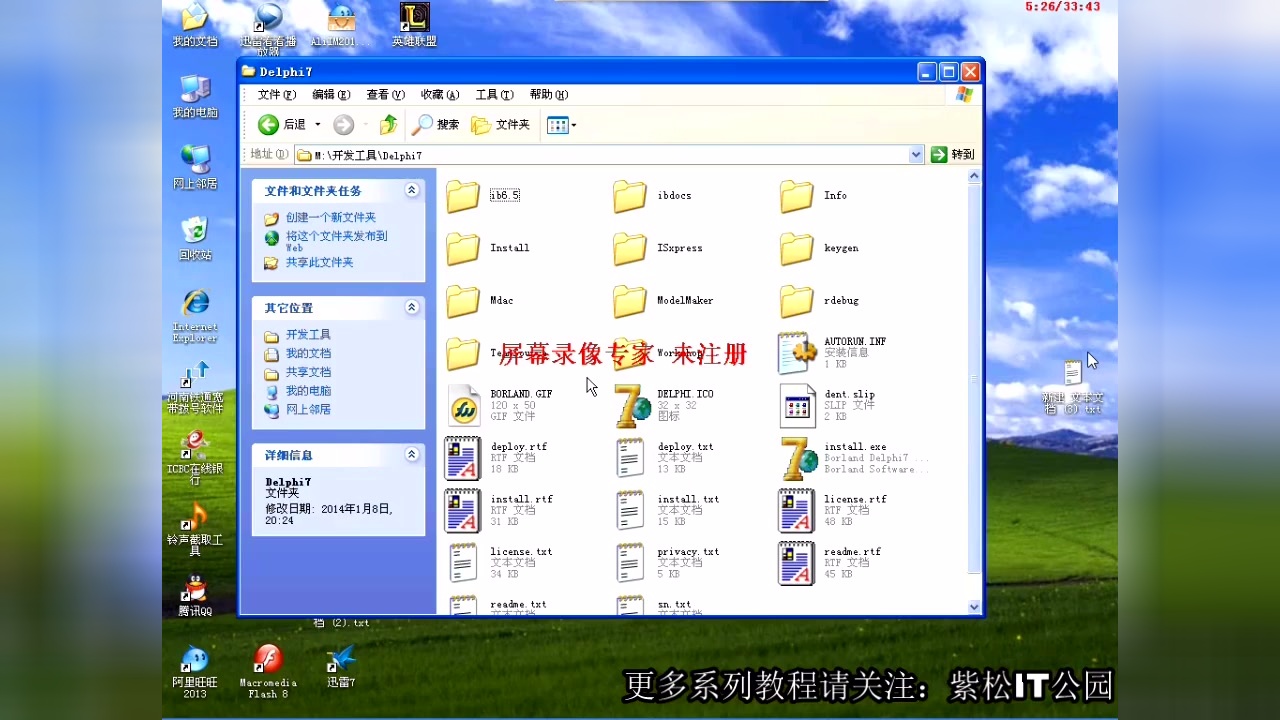Open the ib6.5 folder icon
The height and width of the screenshot is (720, 1280).
[463, 196]
